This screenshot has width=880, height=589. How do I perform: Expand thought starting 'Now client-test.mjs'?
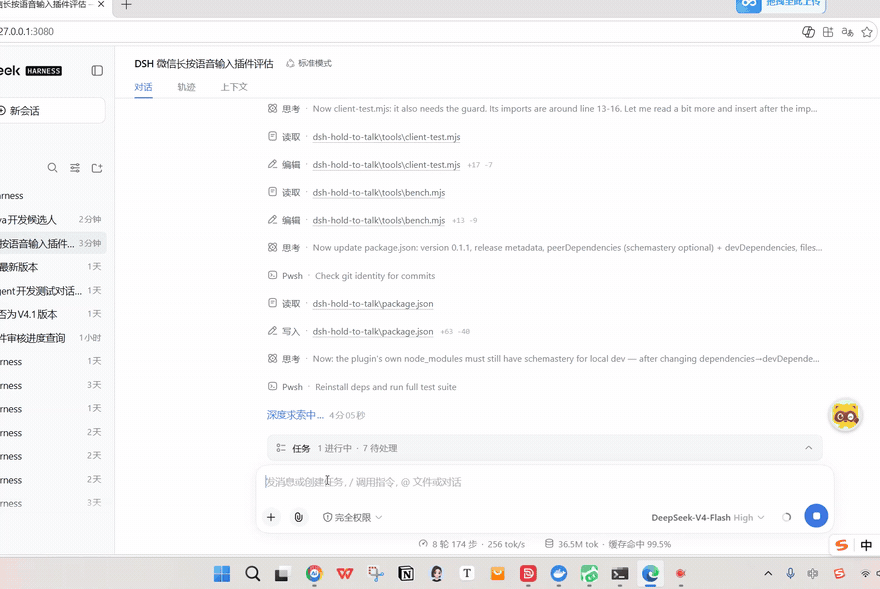pos(544,109)
